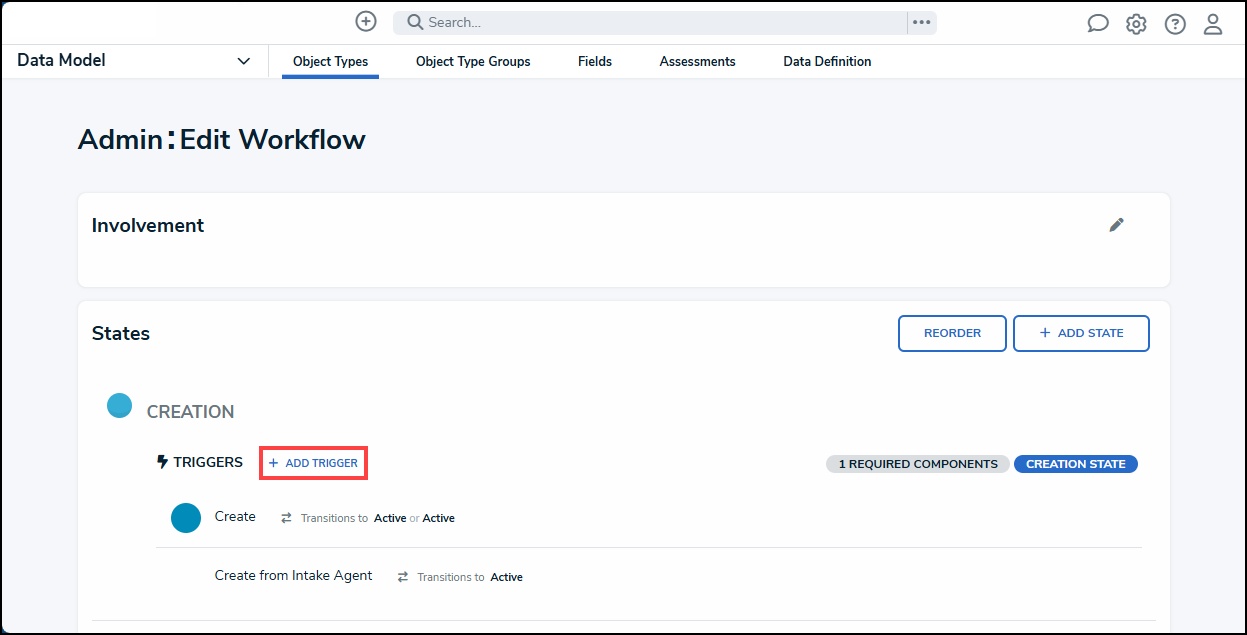The width and height of the screenshot is (1247, 635).
Task: Open the Create trigger row
Action: click(x=648, y=518)
